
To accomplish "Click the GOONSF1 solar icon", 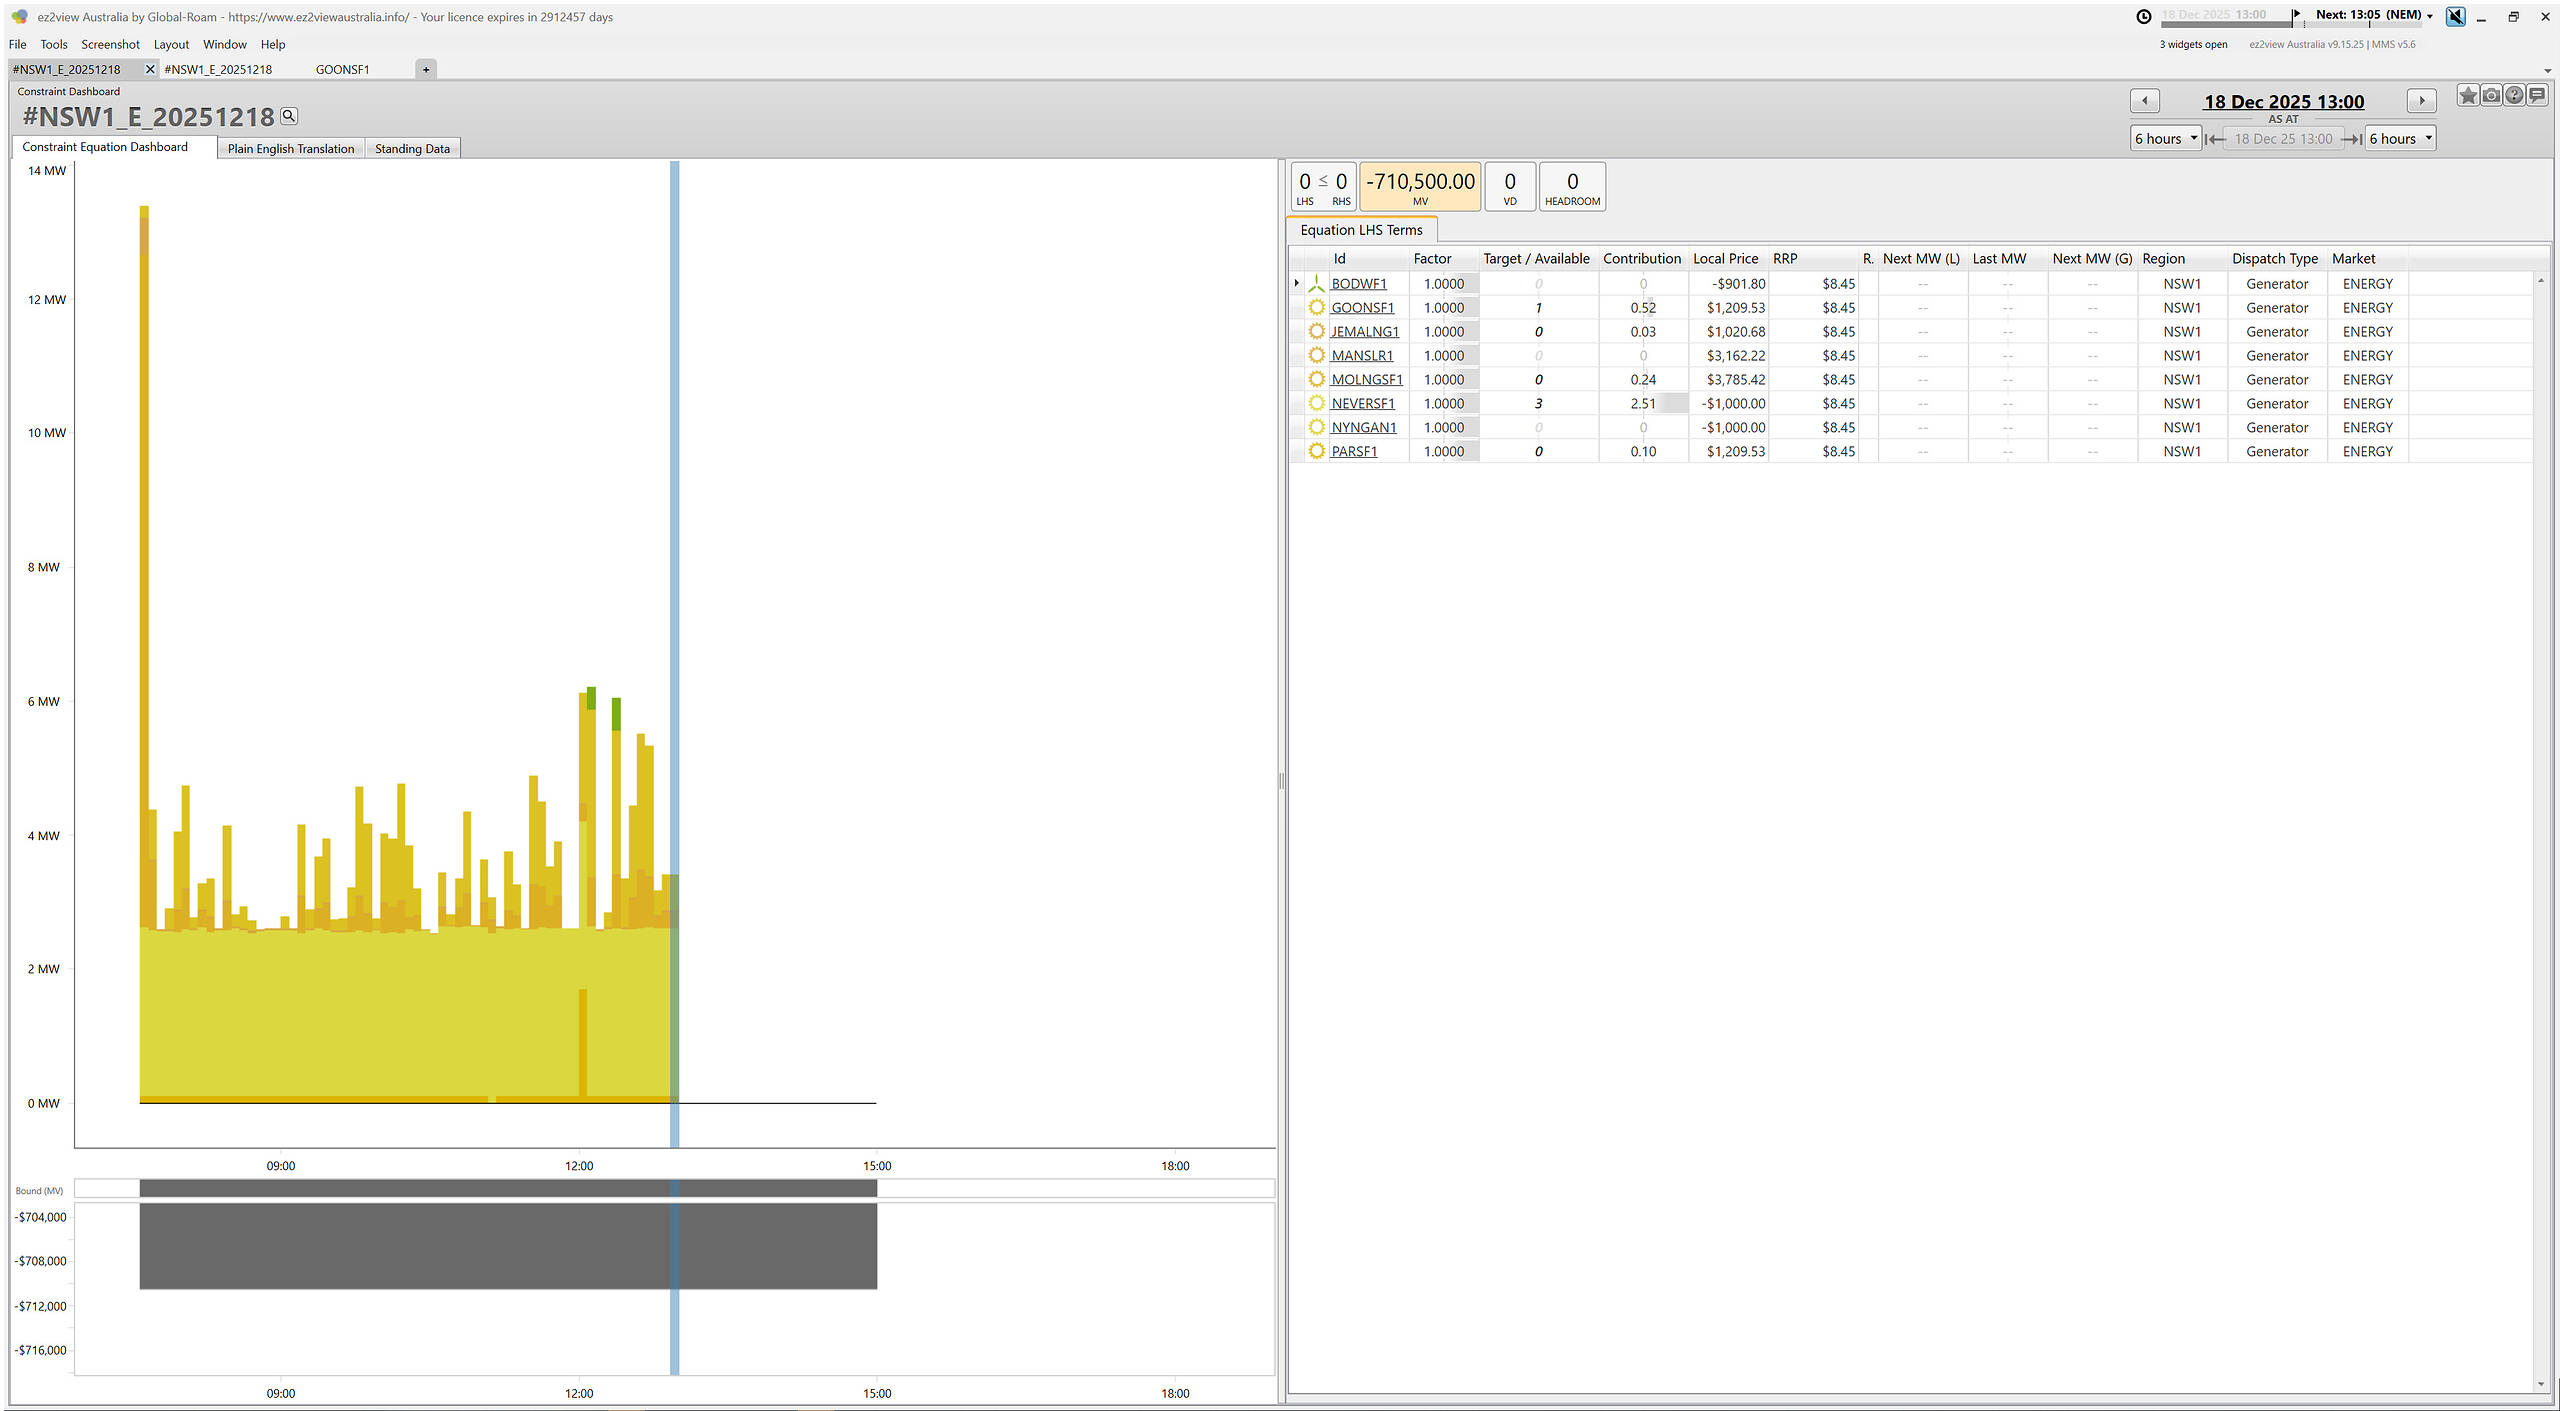I will [x=1316, y=308].
